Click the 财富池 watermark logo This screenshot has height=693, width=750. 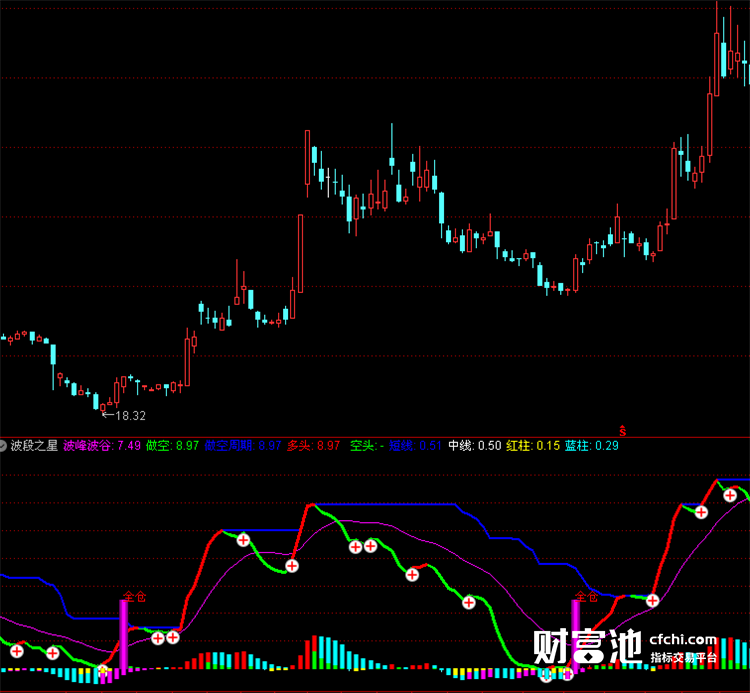[587, 646]
